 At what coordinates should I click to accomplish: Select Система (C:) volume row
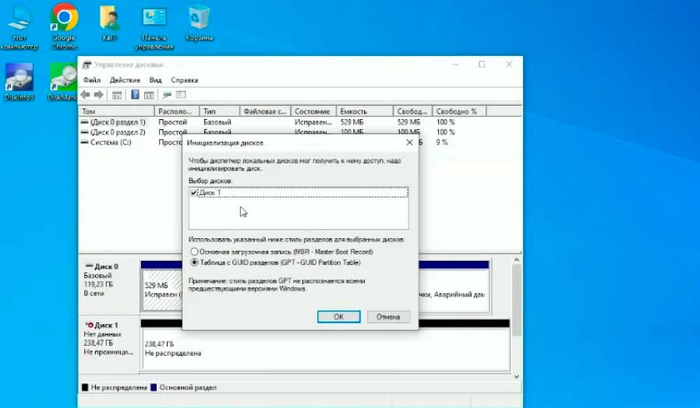[112, 142]
